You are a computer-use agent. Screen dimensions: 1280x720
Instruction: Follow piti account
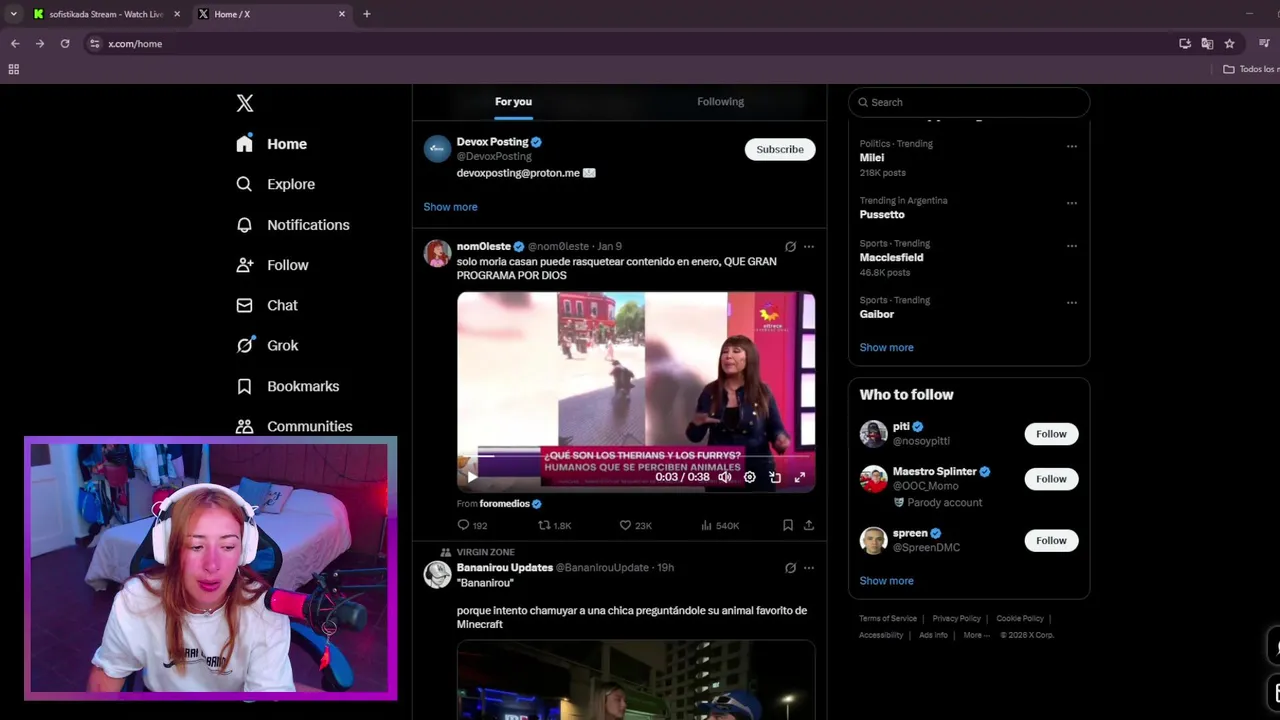(1051, 434)
